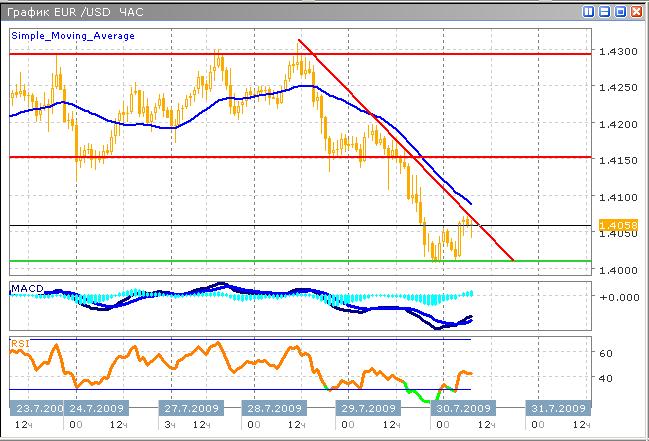Screen dimensions: 649x441
Task: Select the RSI indicator label
Action: (x=19, y=343)
